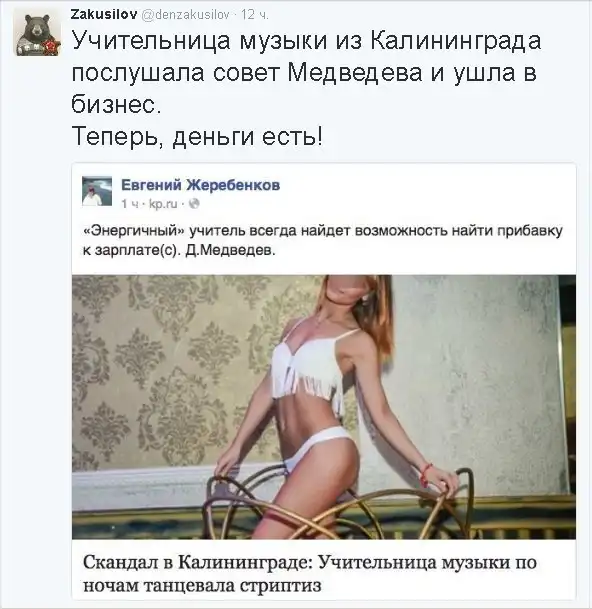Click the word Калининграда in tweet
This screenshot has height=609, width=592.
pyautogui.click(x=455, y=41)
